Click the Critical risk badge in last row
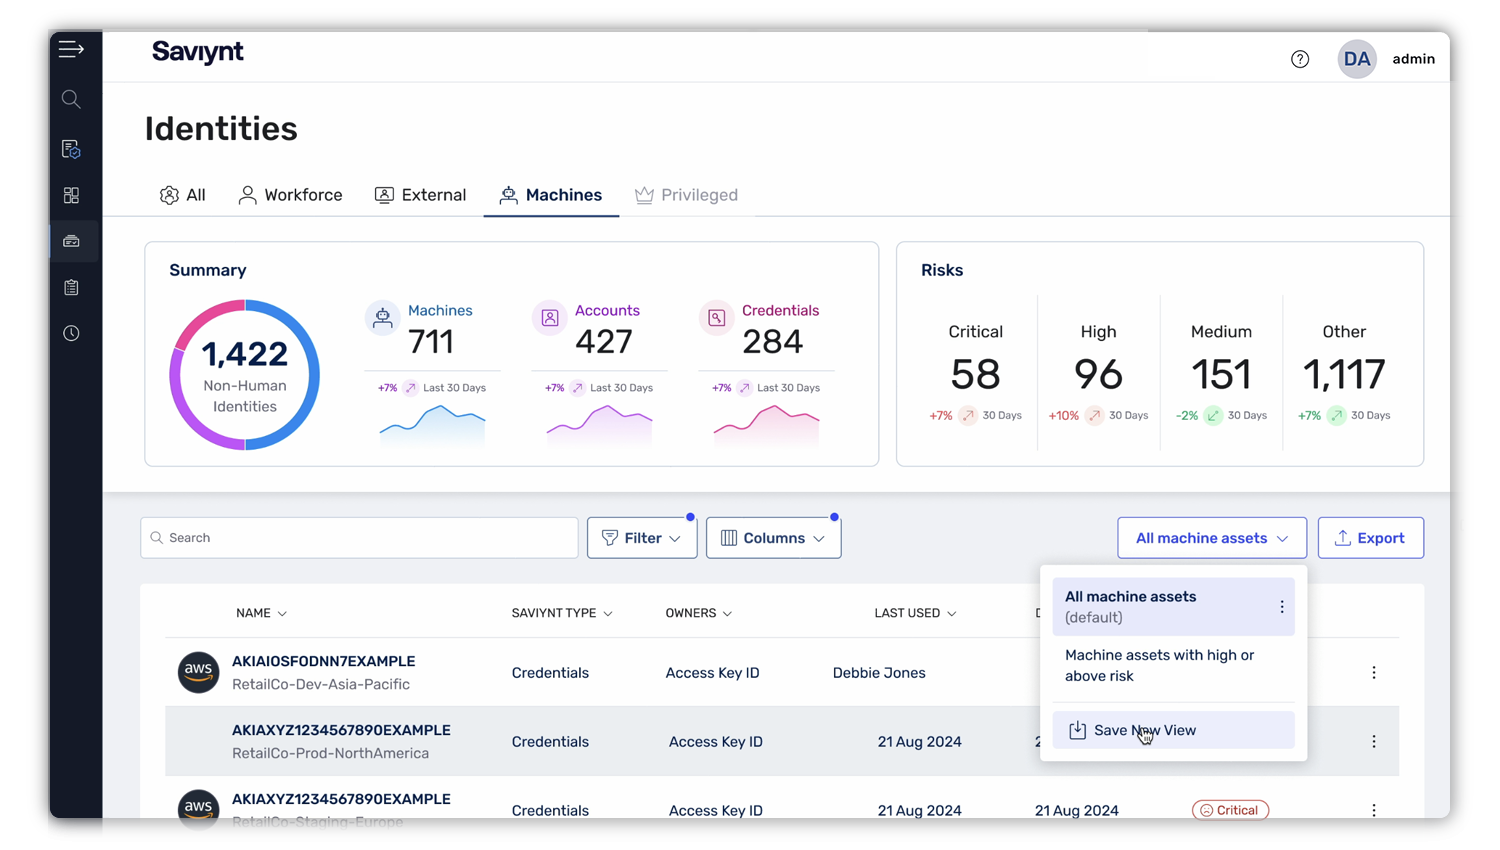1500x850 pixels. point(1230,810)
